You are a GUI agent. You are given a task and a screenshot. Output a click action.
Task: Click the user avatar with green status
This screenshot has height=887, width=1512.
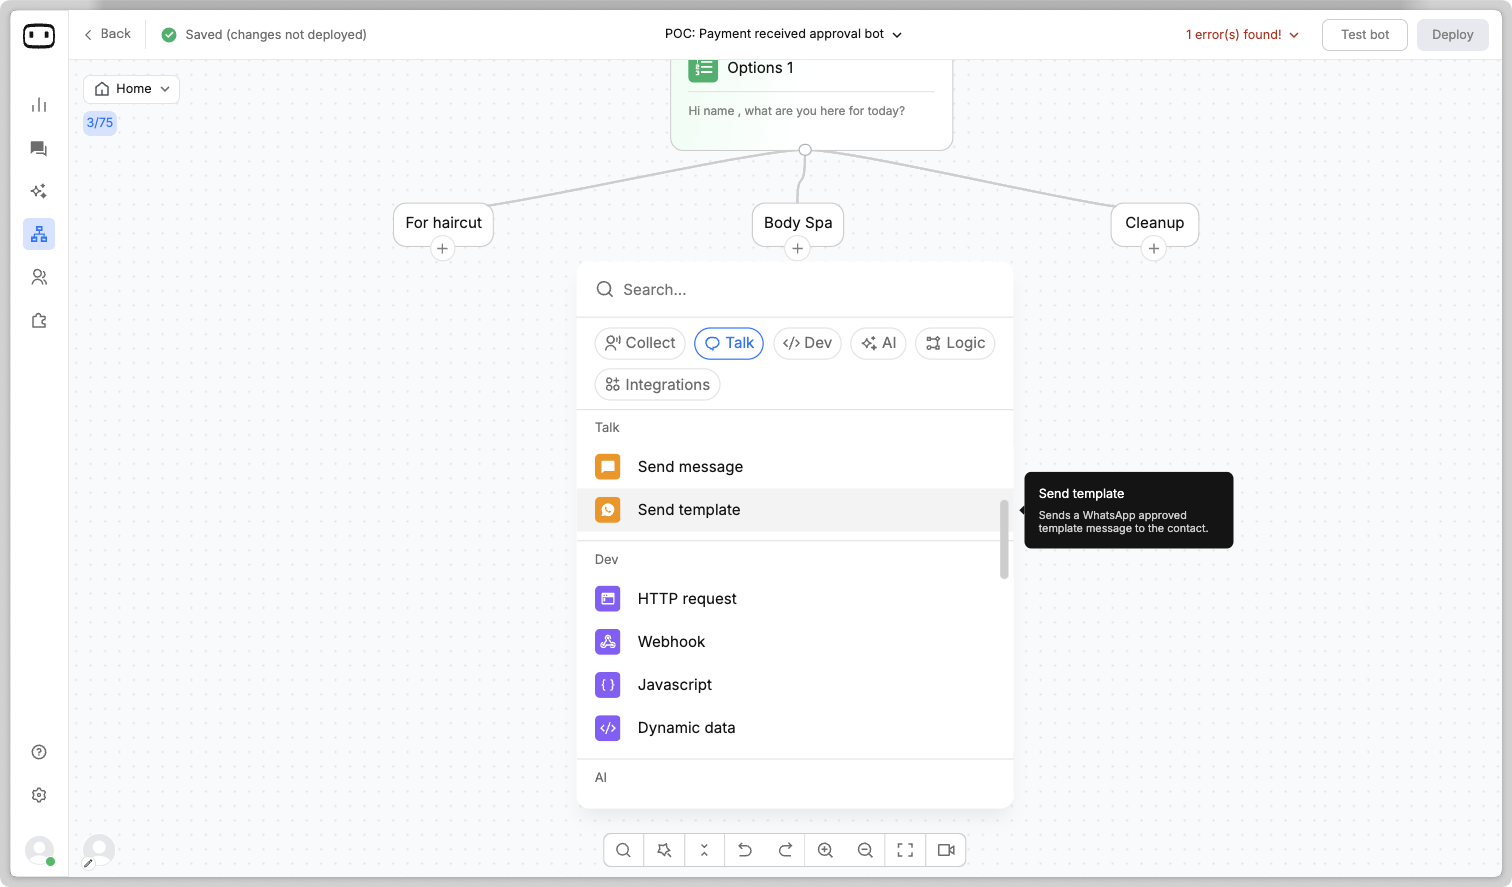pyautogui.click(x=39, y=851)
